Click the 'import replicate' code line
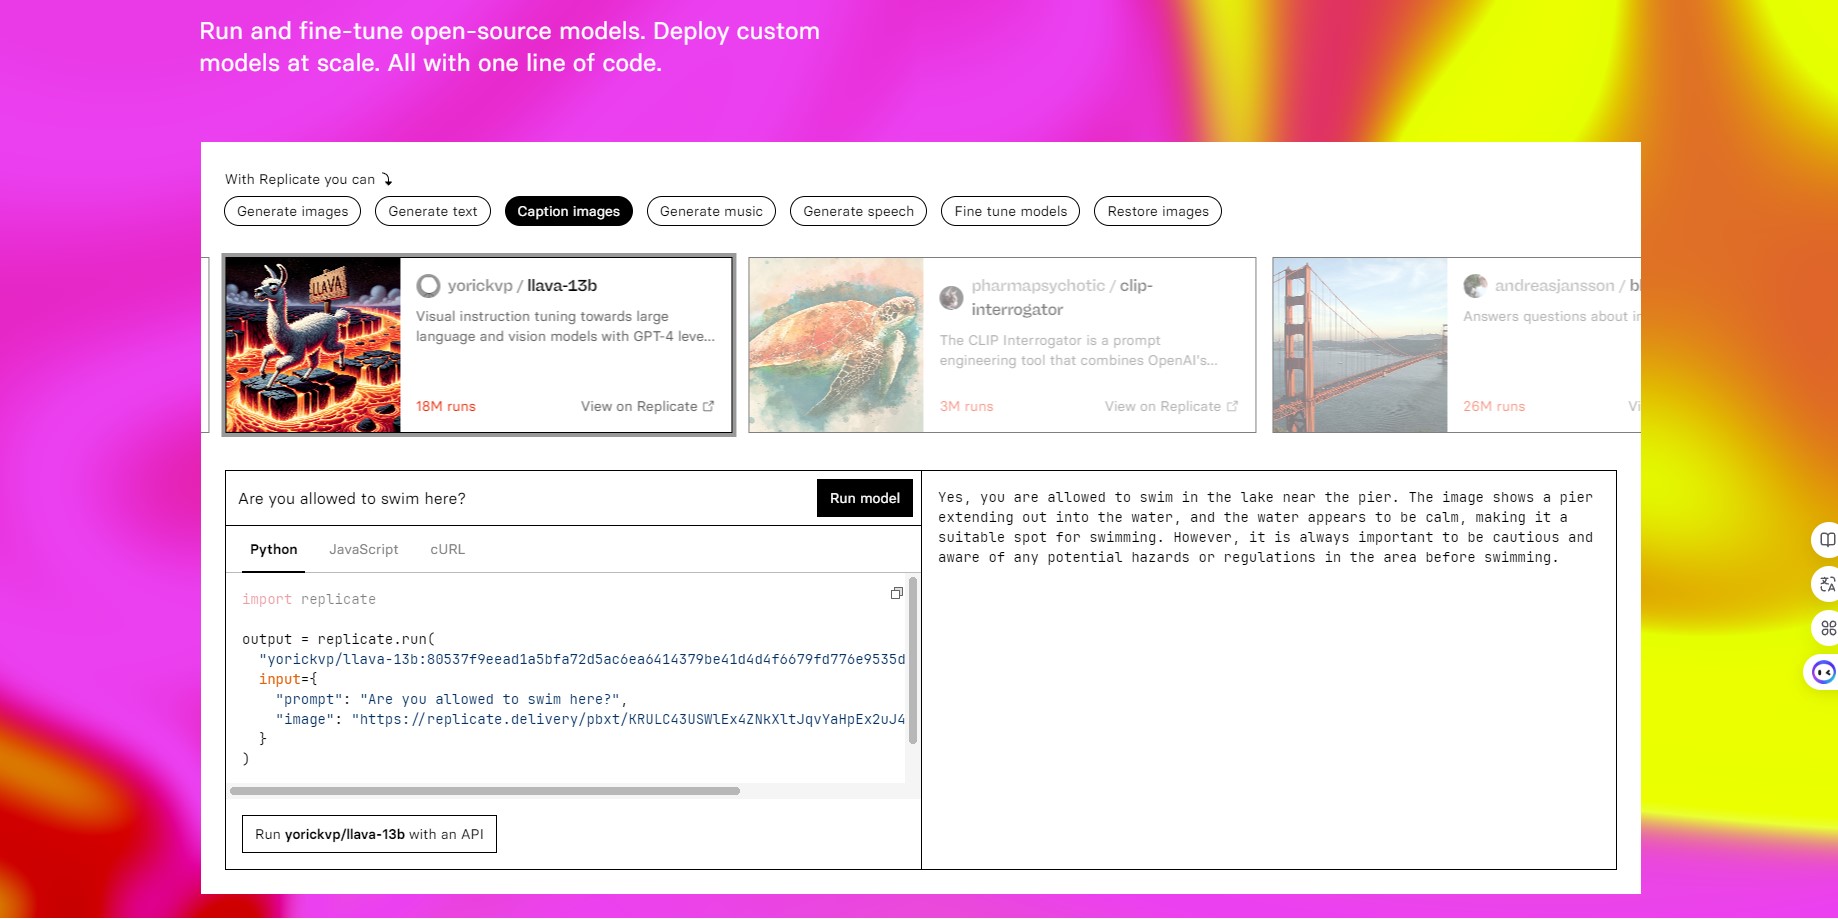The width and height of the screenshot is (1838, 919). [309, 599]
